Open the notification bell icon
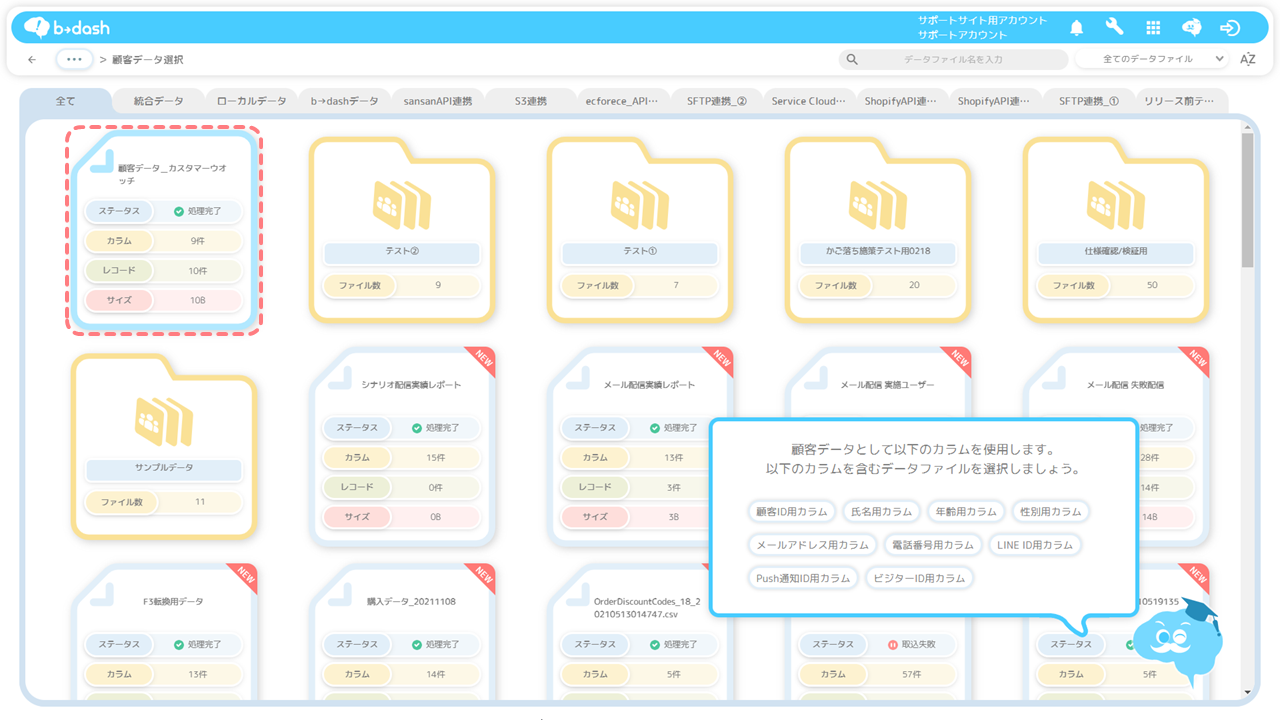Image resolution: width=1280 pixels, height=720 pixels. [1077, 28]
